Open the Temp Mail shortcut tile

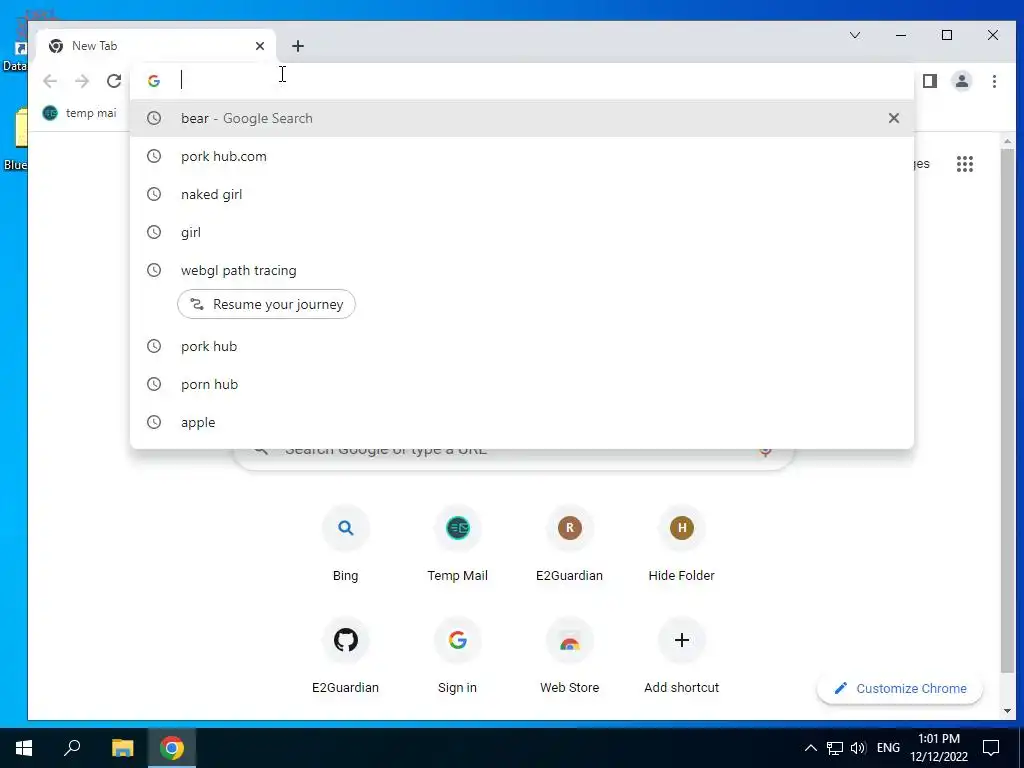click(458, 544)
